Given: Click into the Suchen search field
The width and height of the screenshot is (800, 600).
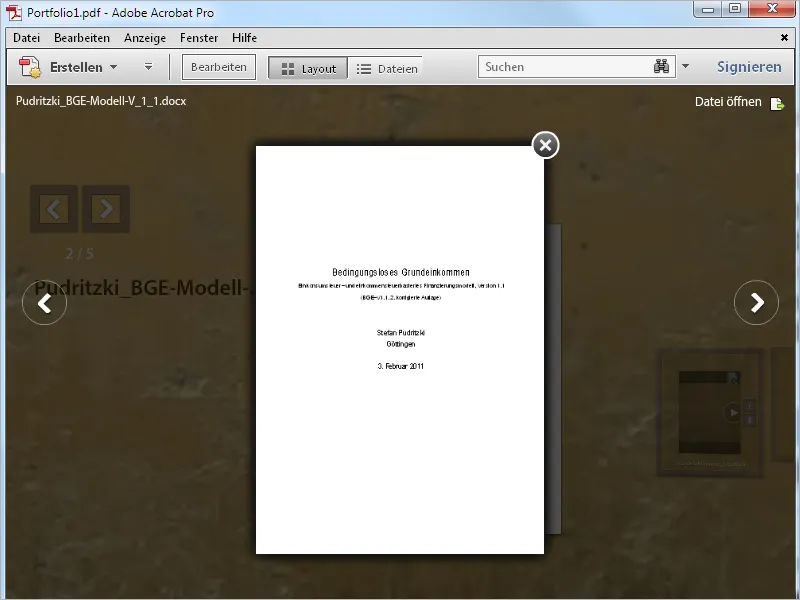Looking at the screenshot, I should (566, 67).
